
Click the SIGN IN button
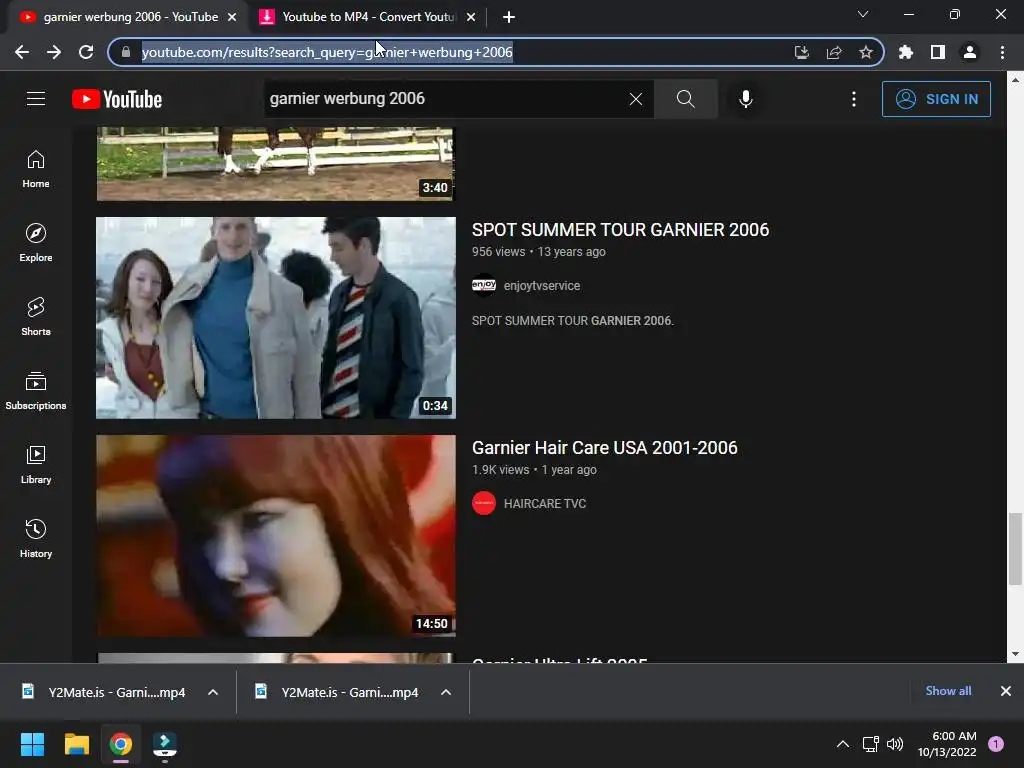(936, 99)
